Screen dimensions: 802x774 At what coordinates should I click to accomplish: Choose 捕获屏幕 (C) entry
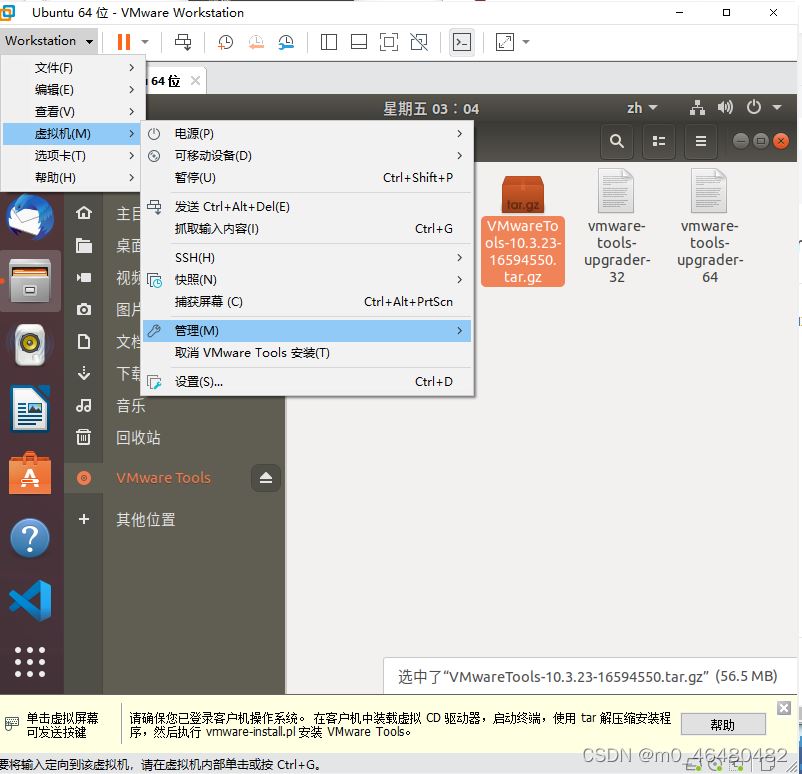click(x=307, y=301)
